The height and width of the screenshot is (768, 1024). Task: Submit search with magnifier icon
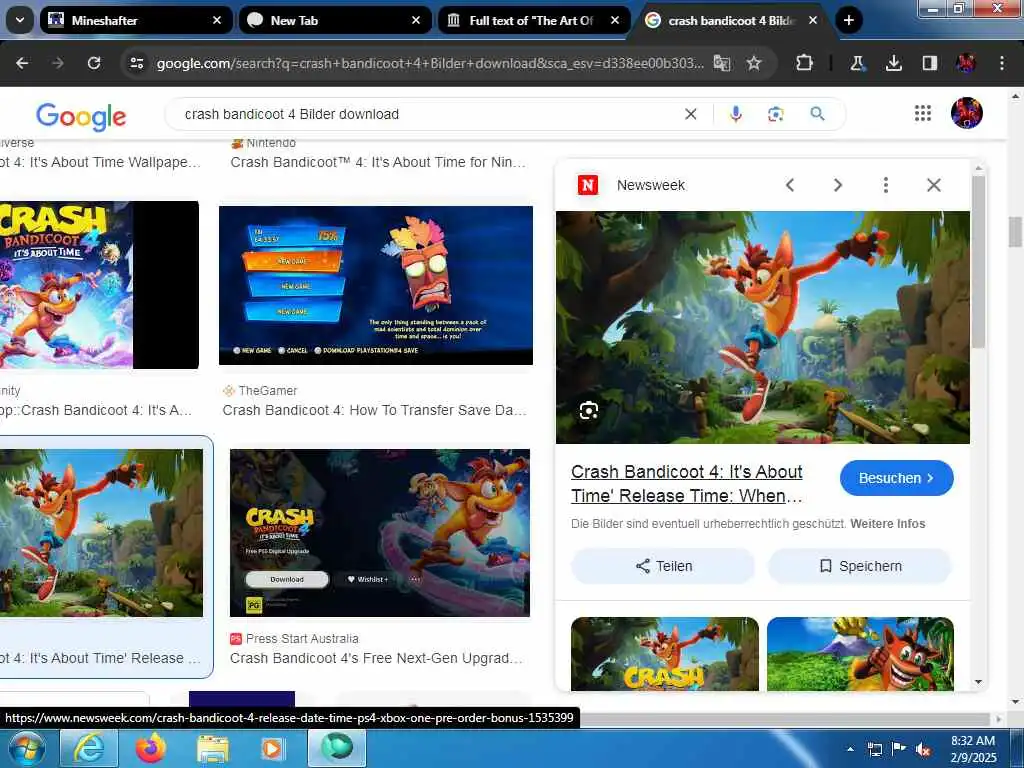817,114
